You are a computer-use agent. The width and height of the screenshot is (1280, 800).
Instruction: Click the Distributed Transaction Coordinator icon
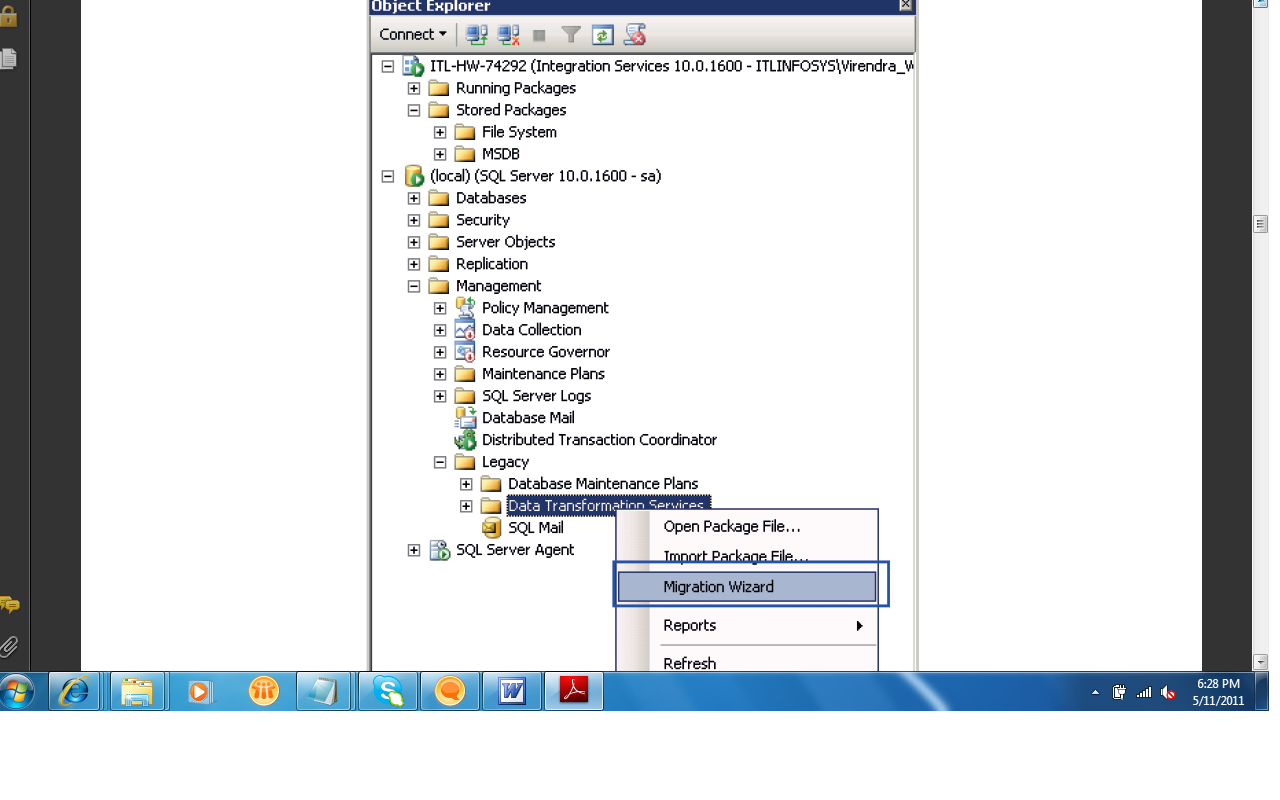click(x=464, y=439)
